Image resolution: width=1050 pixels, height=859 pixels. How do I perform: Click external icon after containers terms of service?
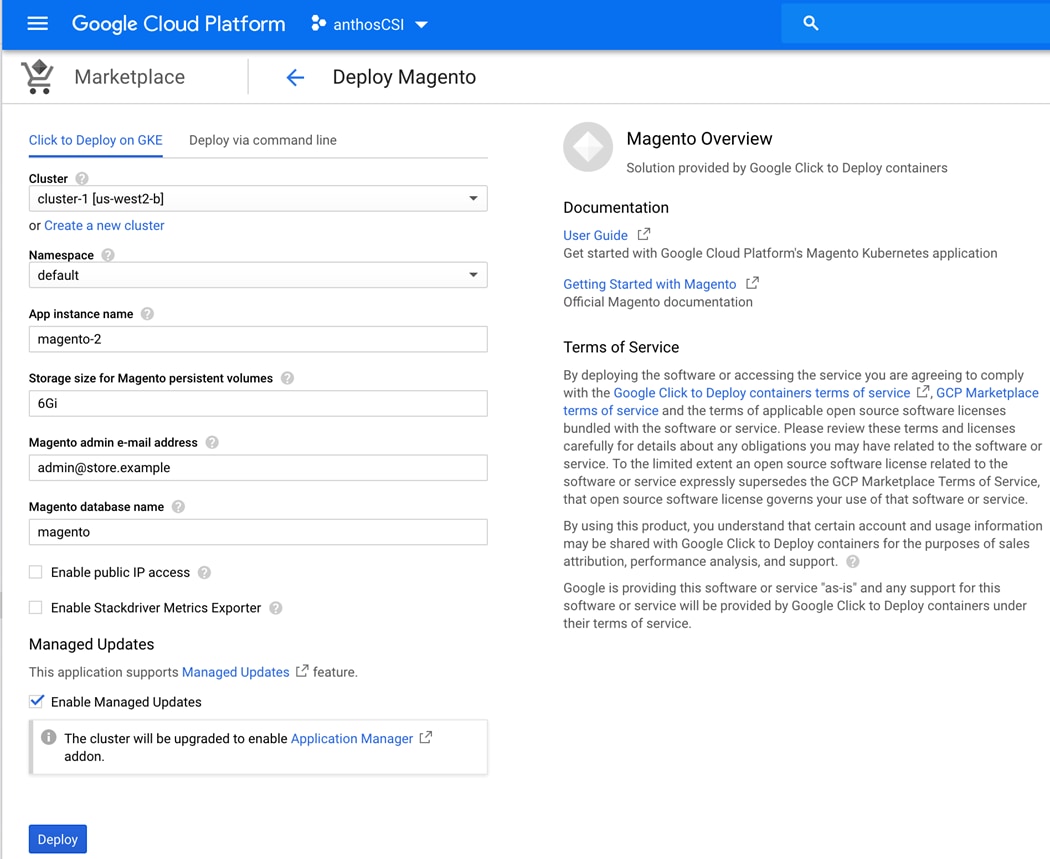coord(923,392)
